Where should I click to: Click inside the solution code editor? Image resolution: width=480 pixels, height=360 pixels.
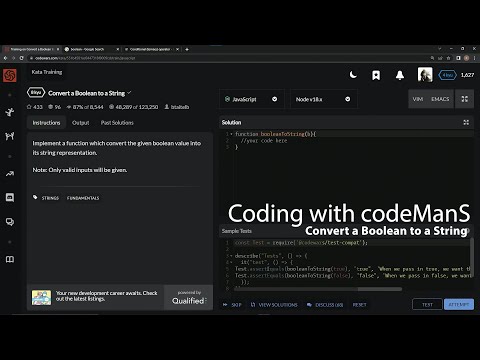click(x=347, y=177)
